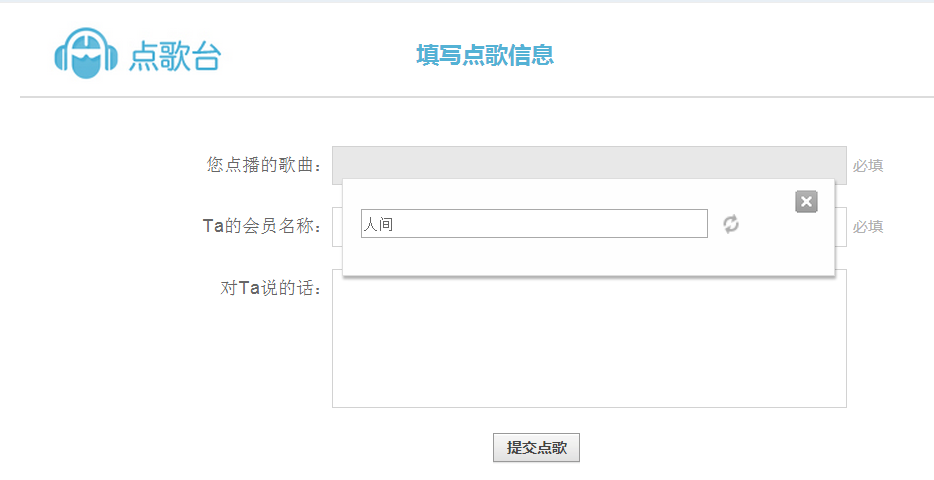The height and width of the screenshot is (480, 934).
Task: Click the 对Ta说的话 label
Action: (x=271, y=288)
